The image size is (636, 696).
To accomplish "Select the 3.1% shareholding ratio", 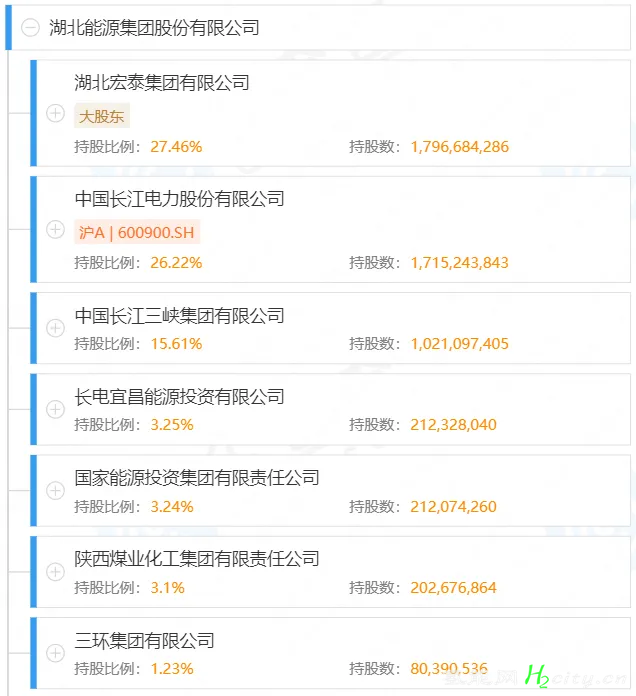I will 167,588.
